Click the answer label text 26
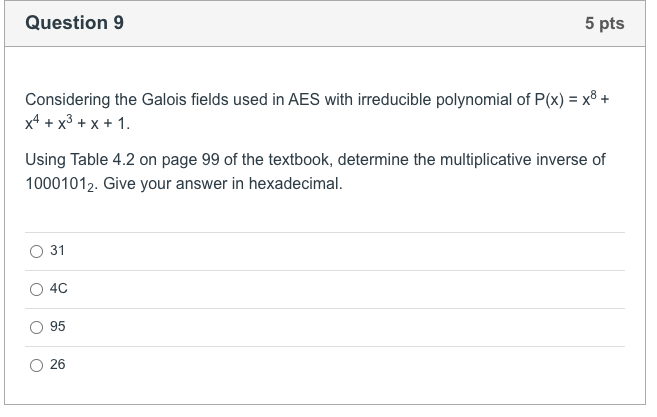657x417 pixels. point(58,365)
